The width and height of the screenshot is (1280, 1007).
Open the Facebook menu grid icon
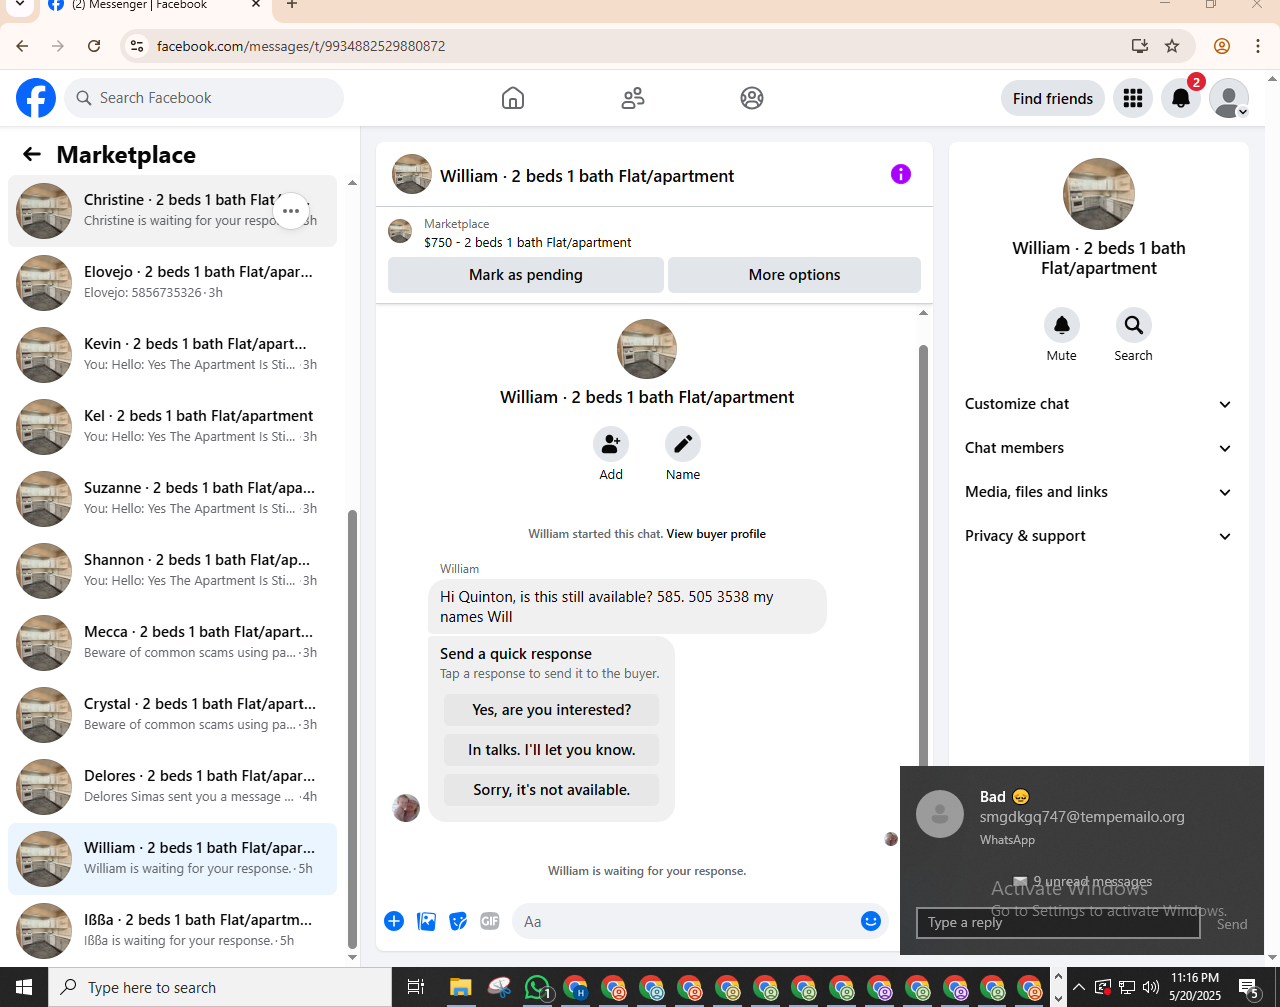tap(1133, 98)
